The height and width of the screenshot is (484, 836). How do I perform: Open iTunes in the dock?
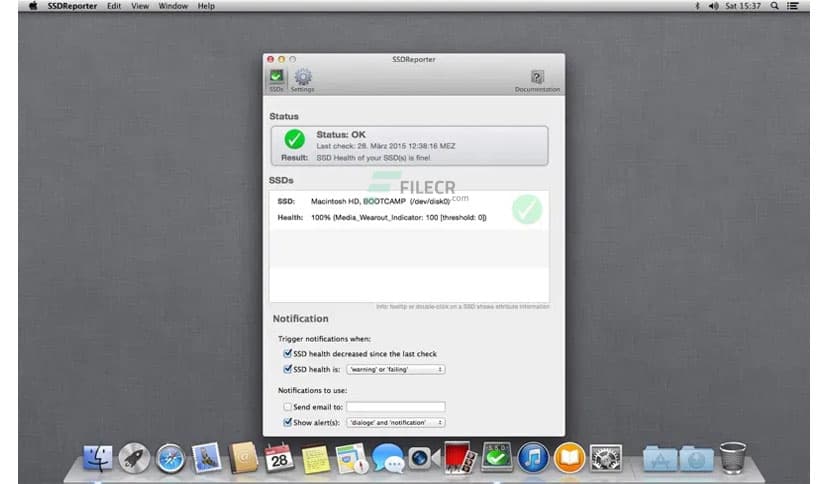[533, 458]
